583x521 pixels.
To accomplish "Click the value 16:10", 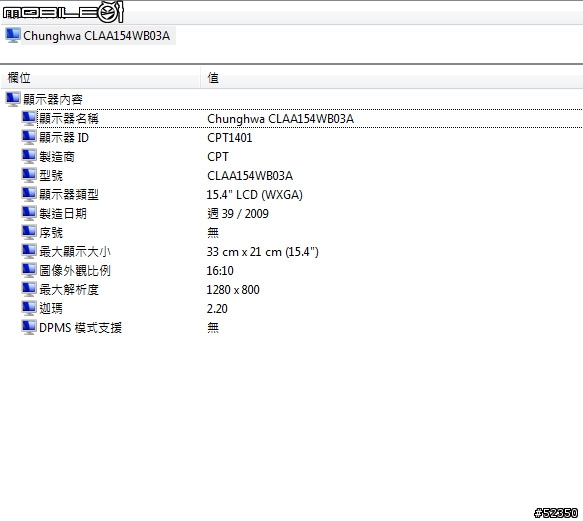I will coord(220,270).
